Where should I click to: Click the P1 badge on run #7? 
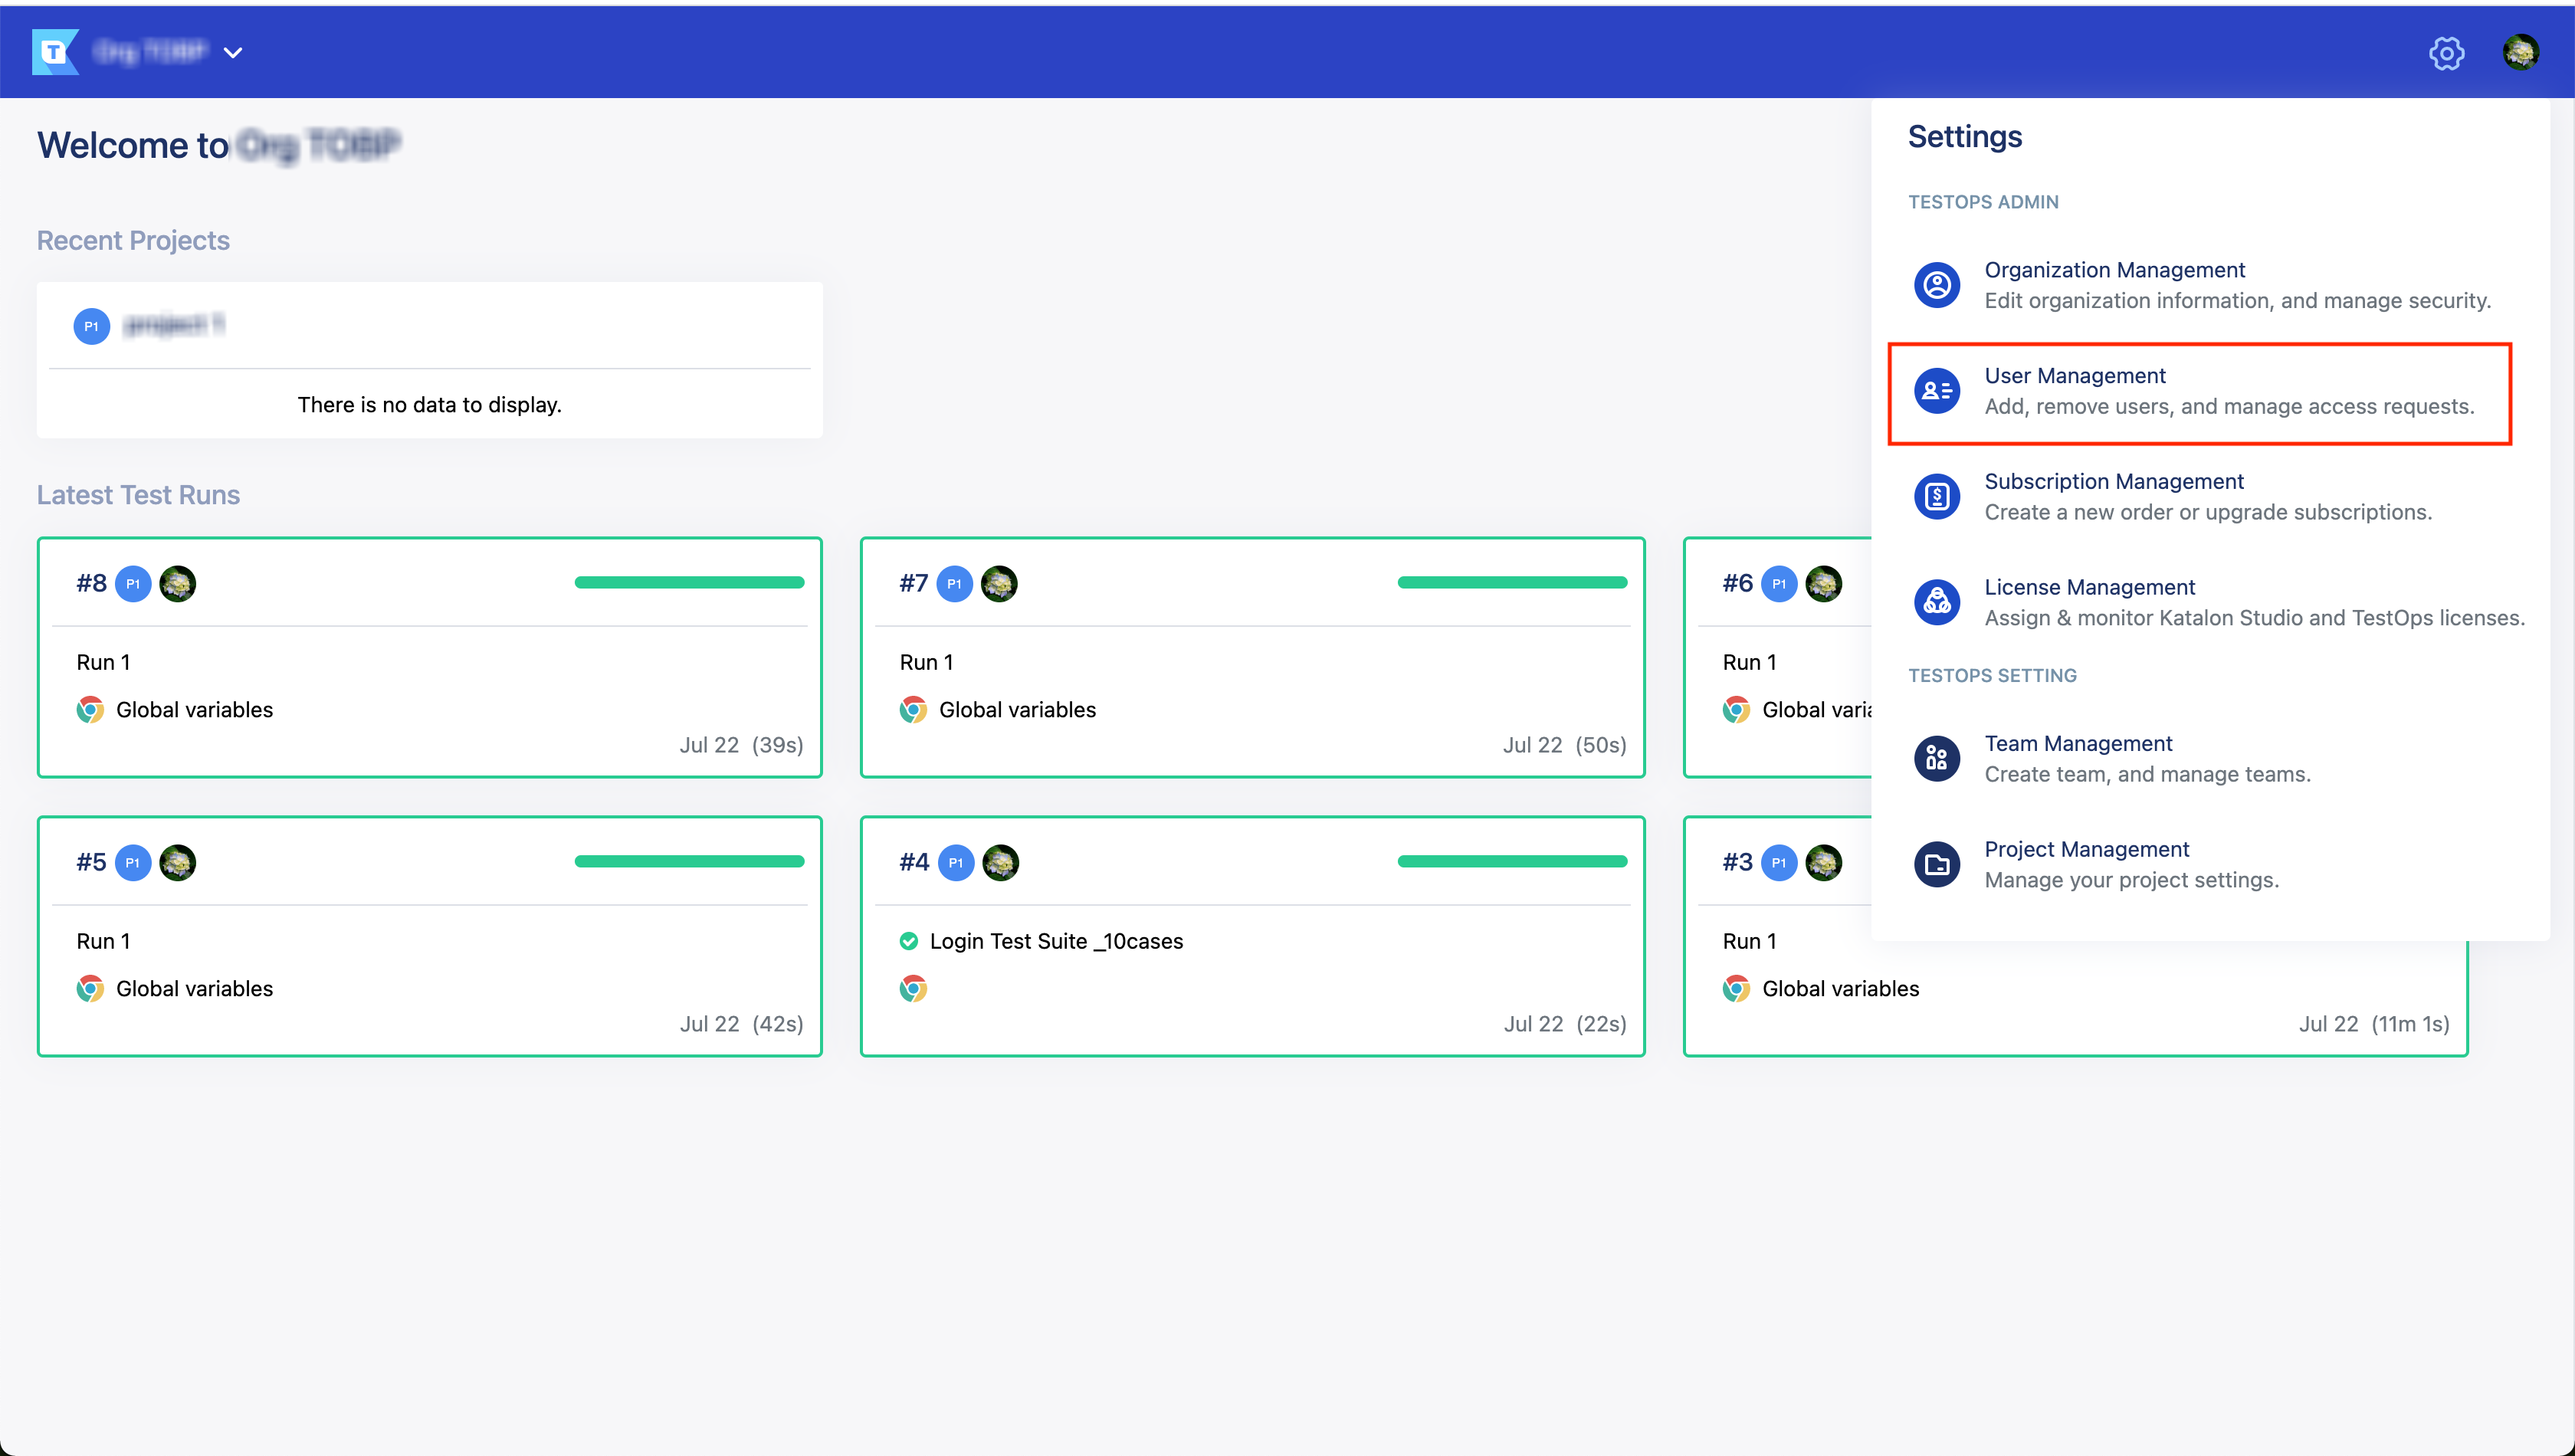pos(955,584)
